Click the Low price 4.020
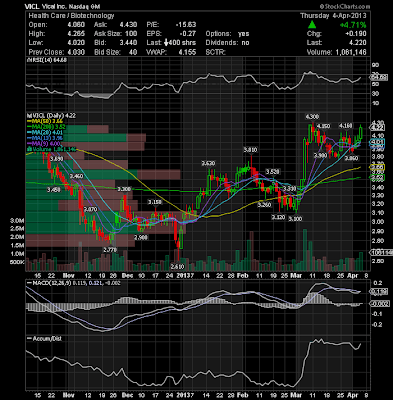Screen dimensions: 393x400 75,43
